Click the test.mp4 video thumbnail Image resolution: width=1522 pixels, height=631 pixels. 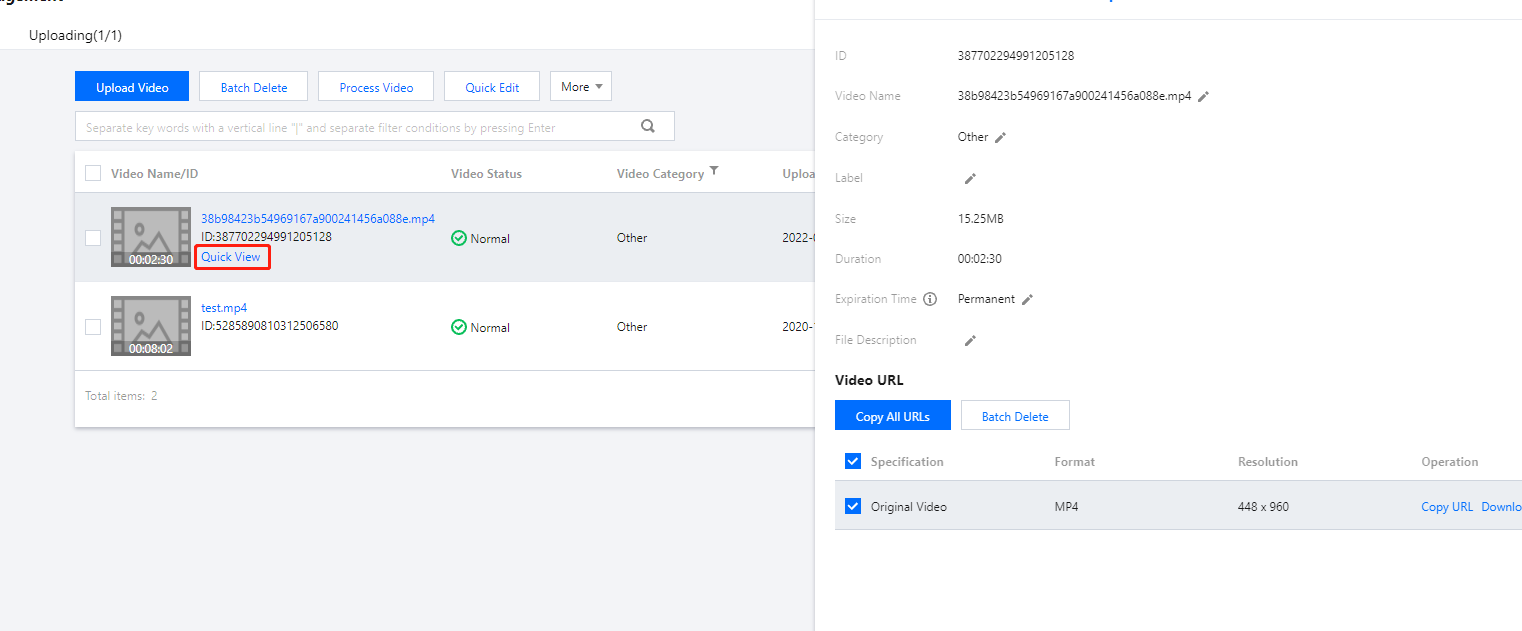pos(151,326)
